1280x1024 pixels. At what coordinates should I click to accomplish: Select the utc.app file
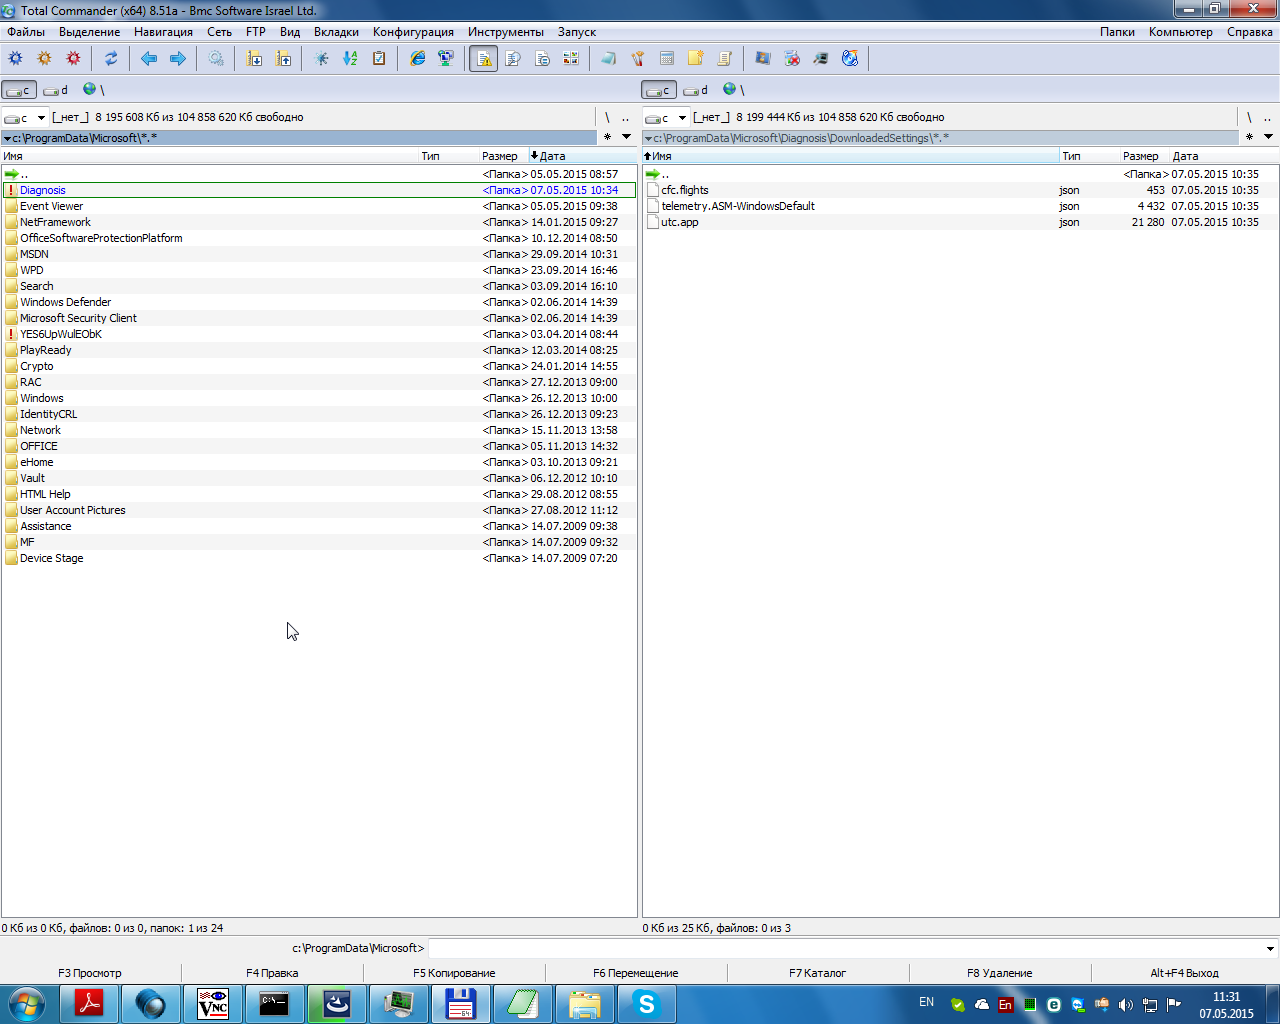960,222
